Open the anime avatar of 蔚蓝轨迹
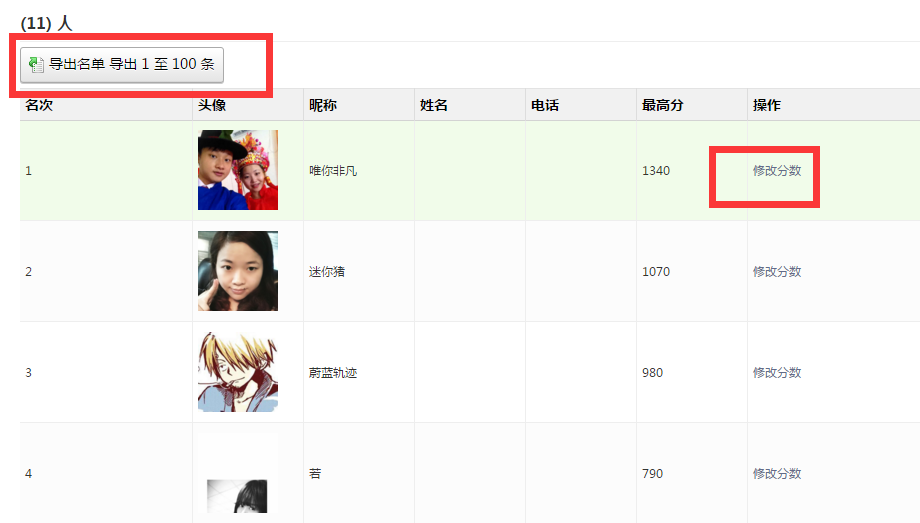This screenshot has height=523, width=920. tap(238, 372)
